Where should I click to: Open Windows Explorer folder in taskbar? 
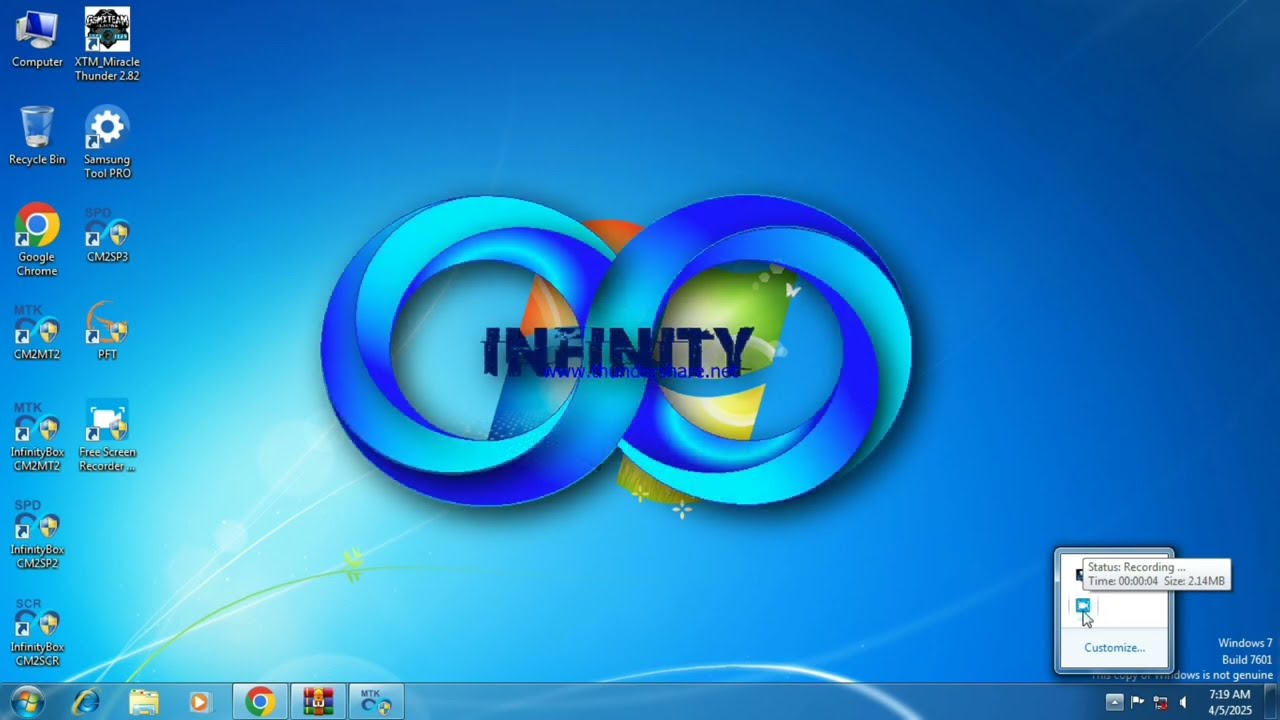[x=143, y=702]
